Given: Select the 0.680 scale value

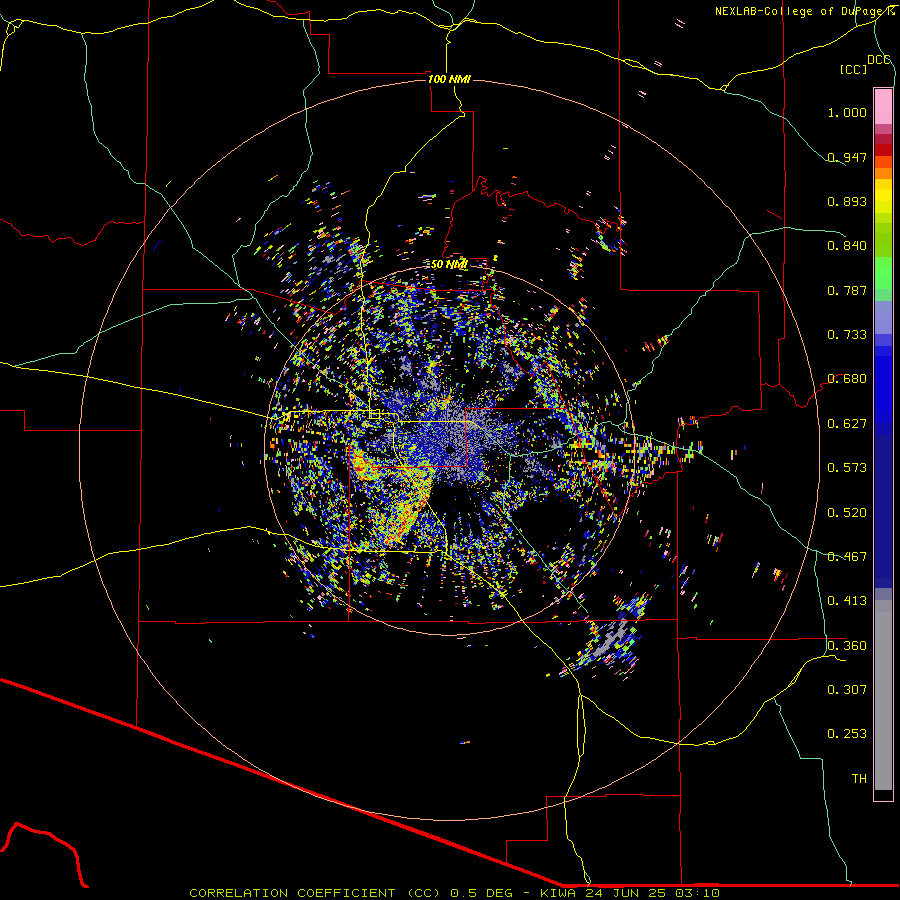Looking at the screenshot, I should pyautogui.click(x=847, y=379).
